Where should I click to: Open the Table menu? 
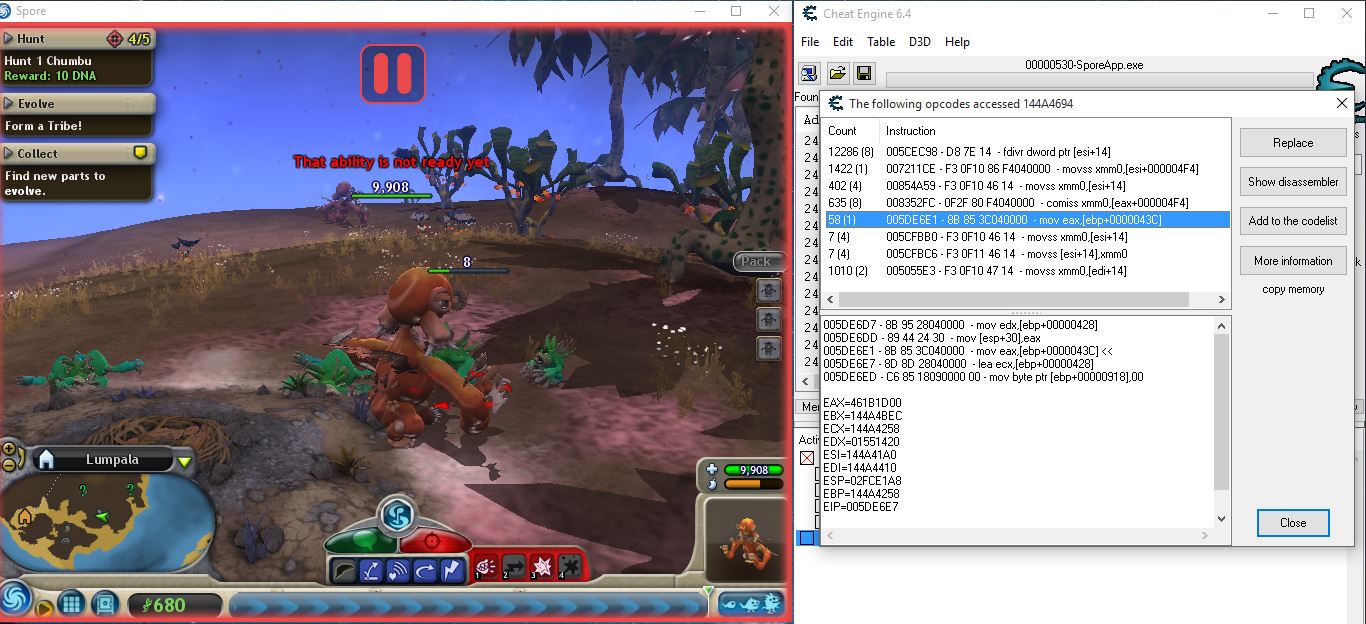click(880, 42)
